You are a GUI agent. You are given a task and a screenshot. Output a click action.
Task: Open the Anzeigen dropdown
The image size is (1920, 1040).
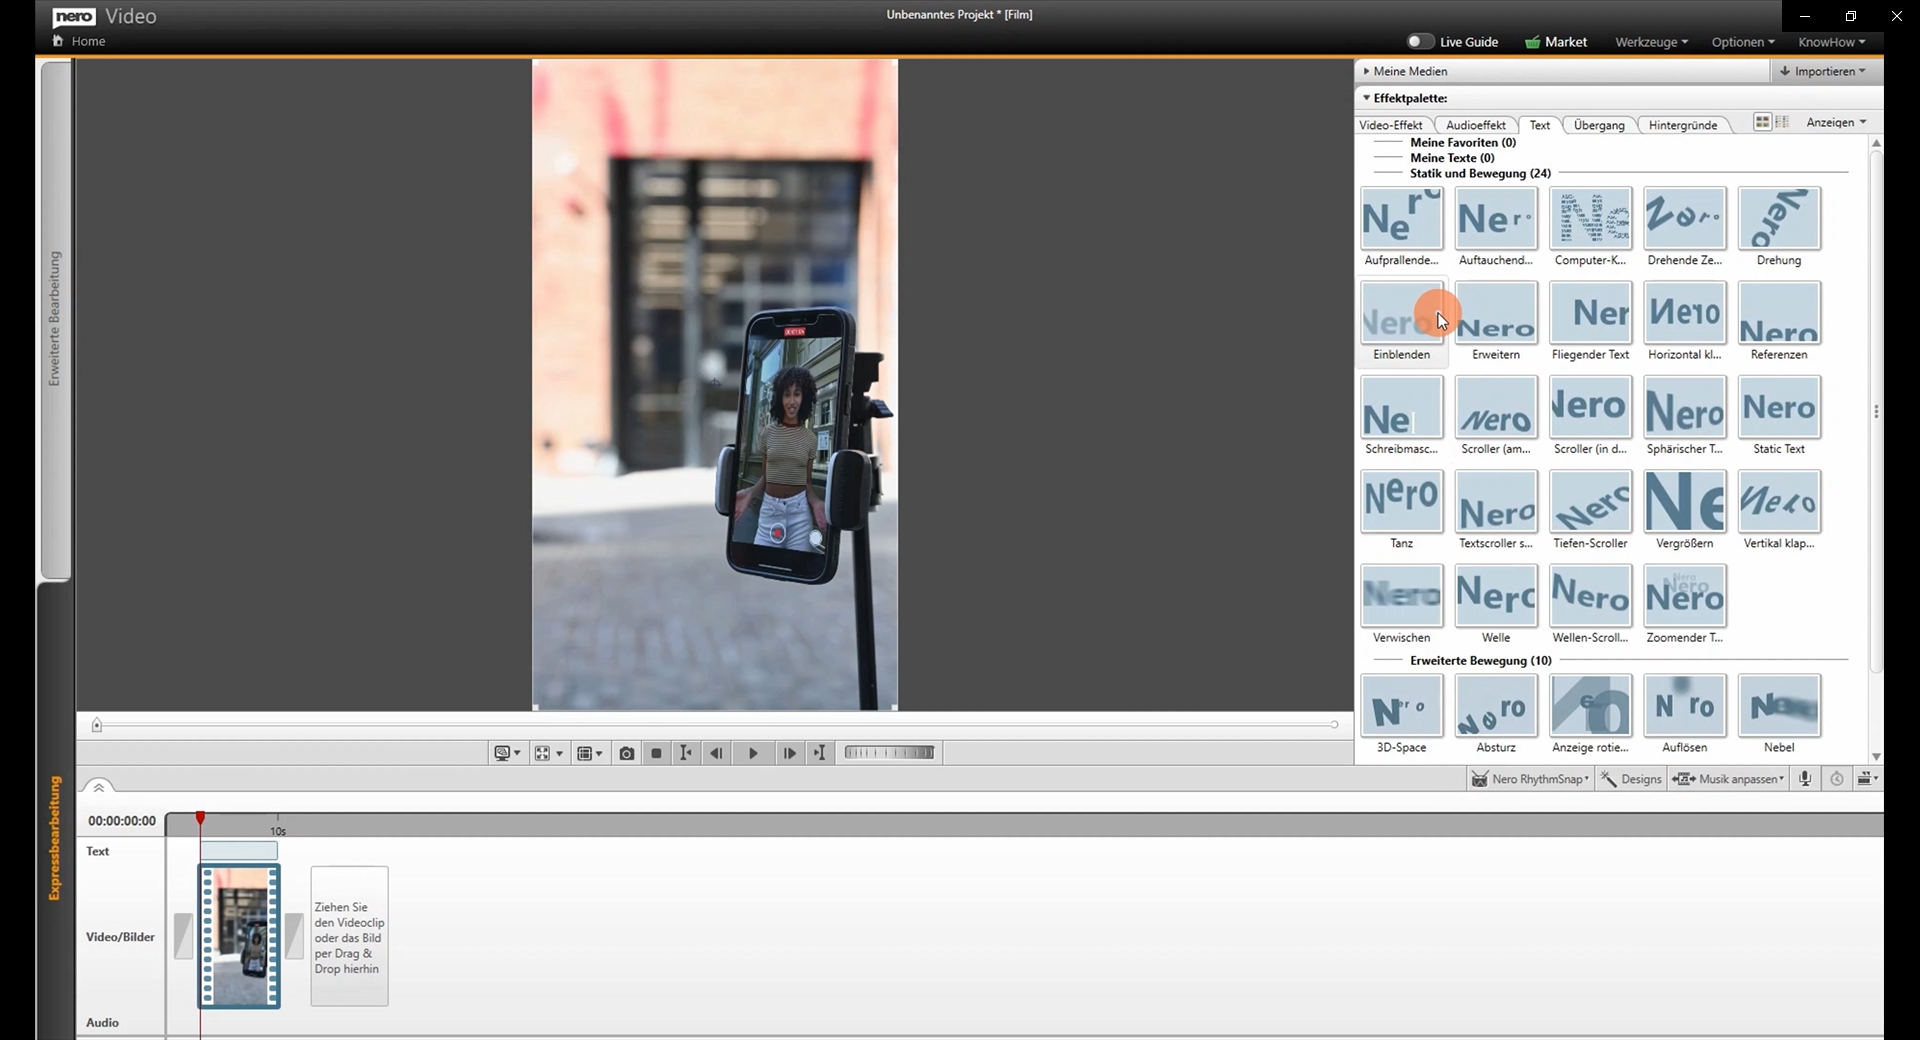(1836, 122)
